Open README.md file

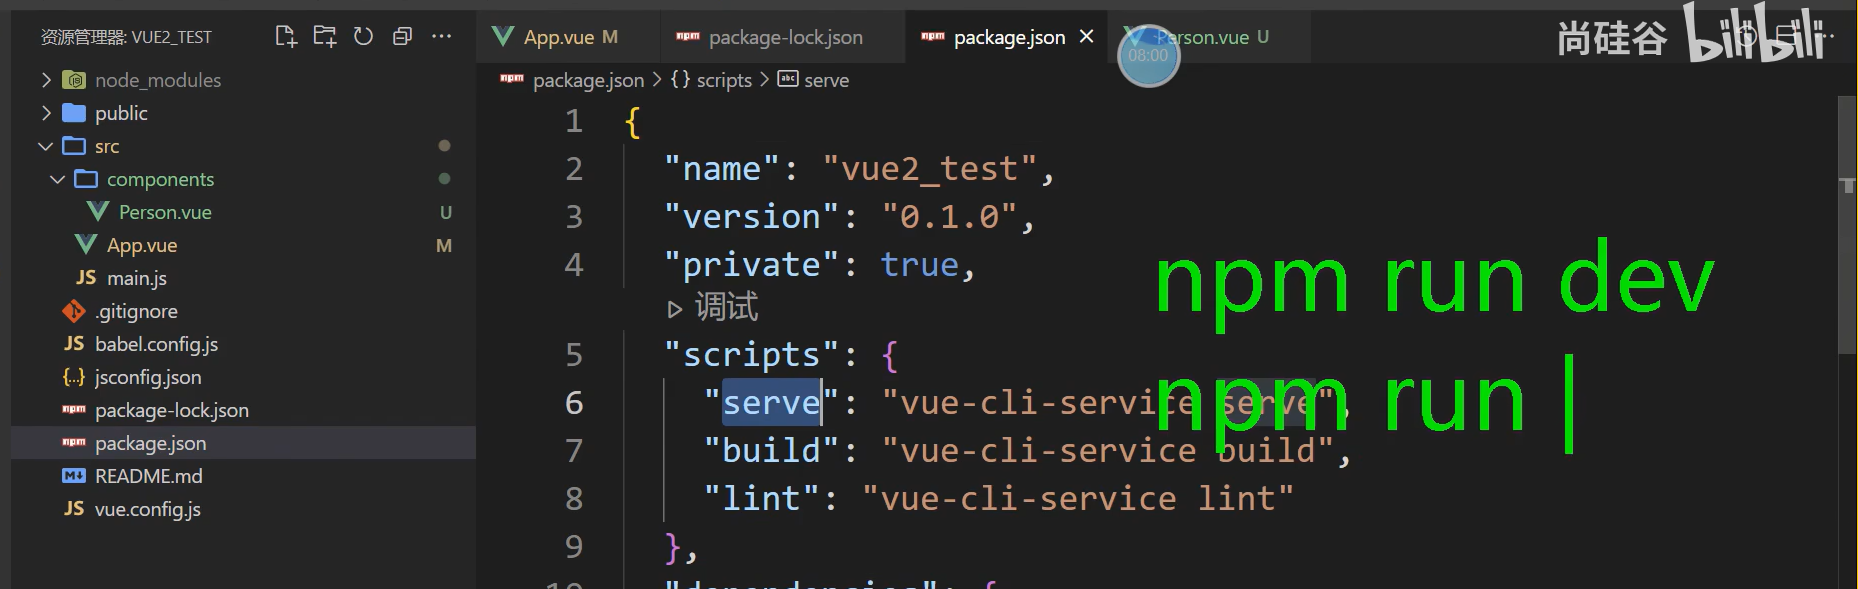point(148,476)
